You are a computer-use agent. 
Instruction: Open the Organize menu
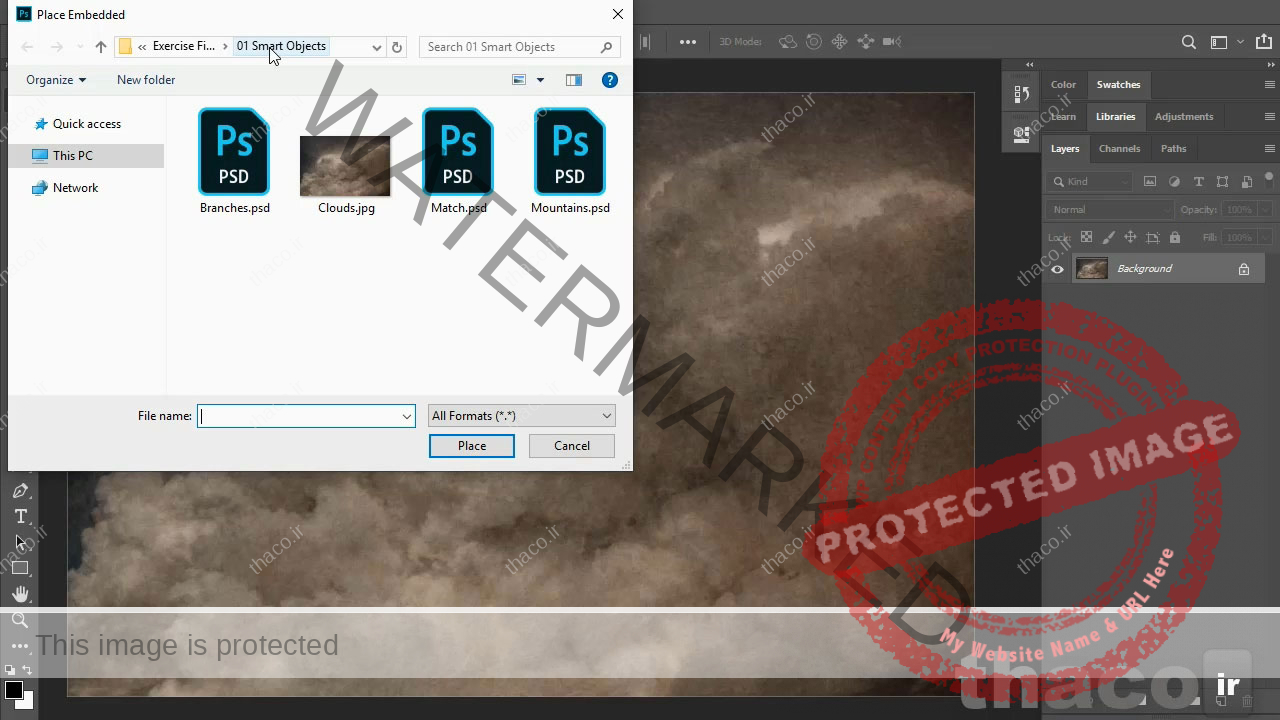56,80
